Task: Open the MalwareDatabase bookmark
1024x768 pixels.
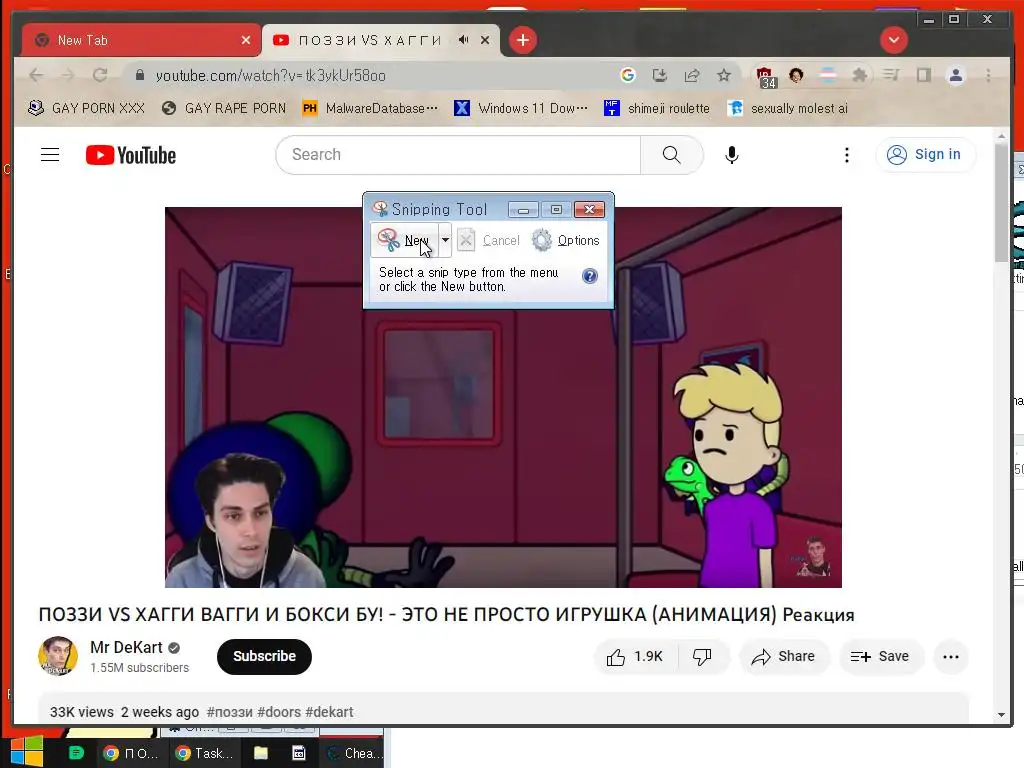Action: pos(370,108)
